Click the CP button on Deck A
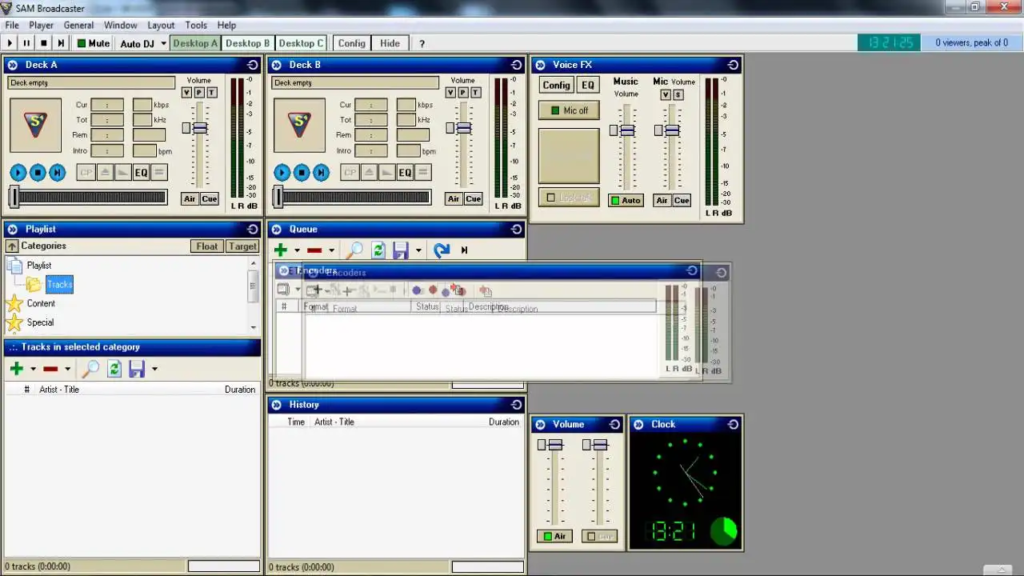 [x=86, y=172]
